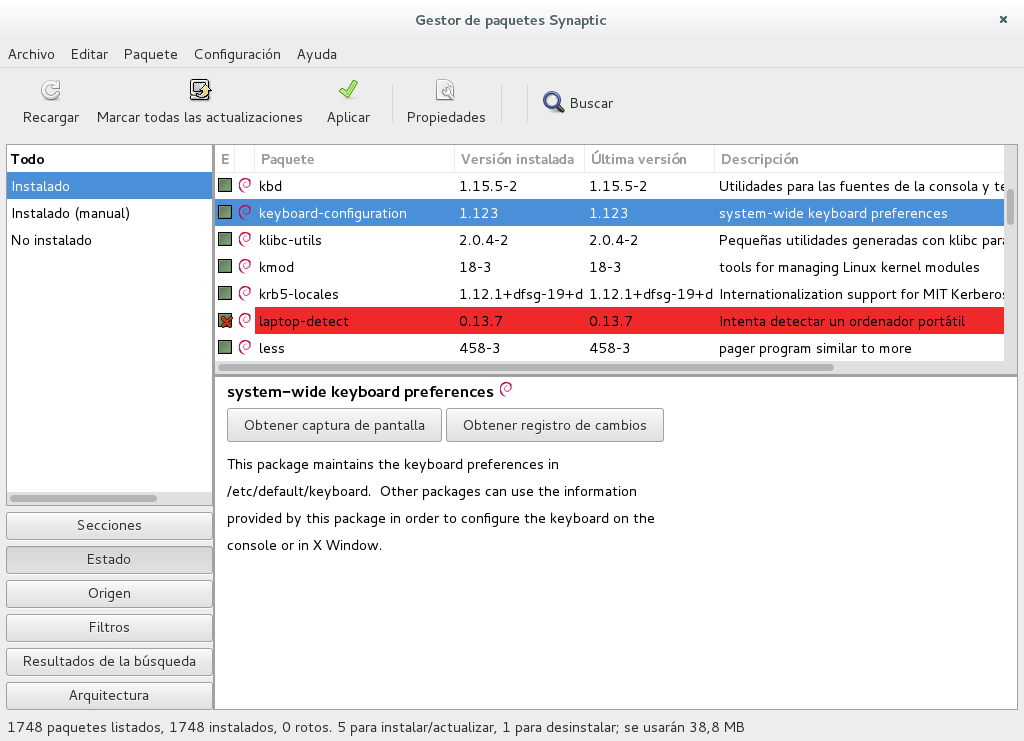Image resolution: width=1024 pixels, height=741 pixels.
Task: Click swirl icon beside system-wide keyboard preferences heading
Action: tap(506, 390)
